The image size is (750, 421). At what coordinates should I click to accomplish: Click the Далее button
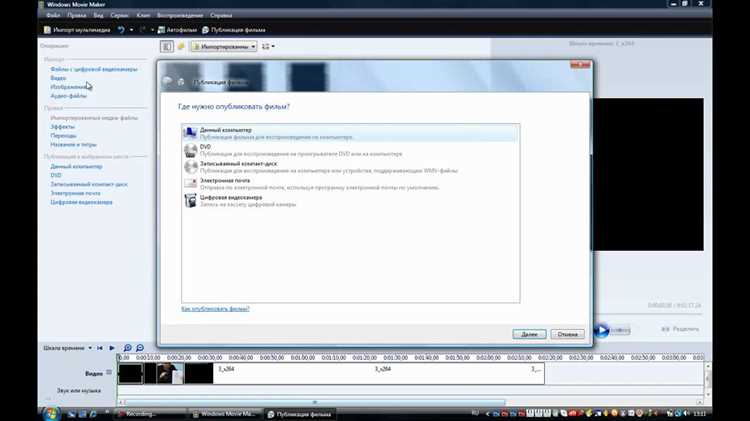(x=529, y=334)
